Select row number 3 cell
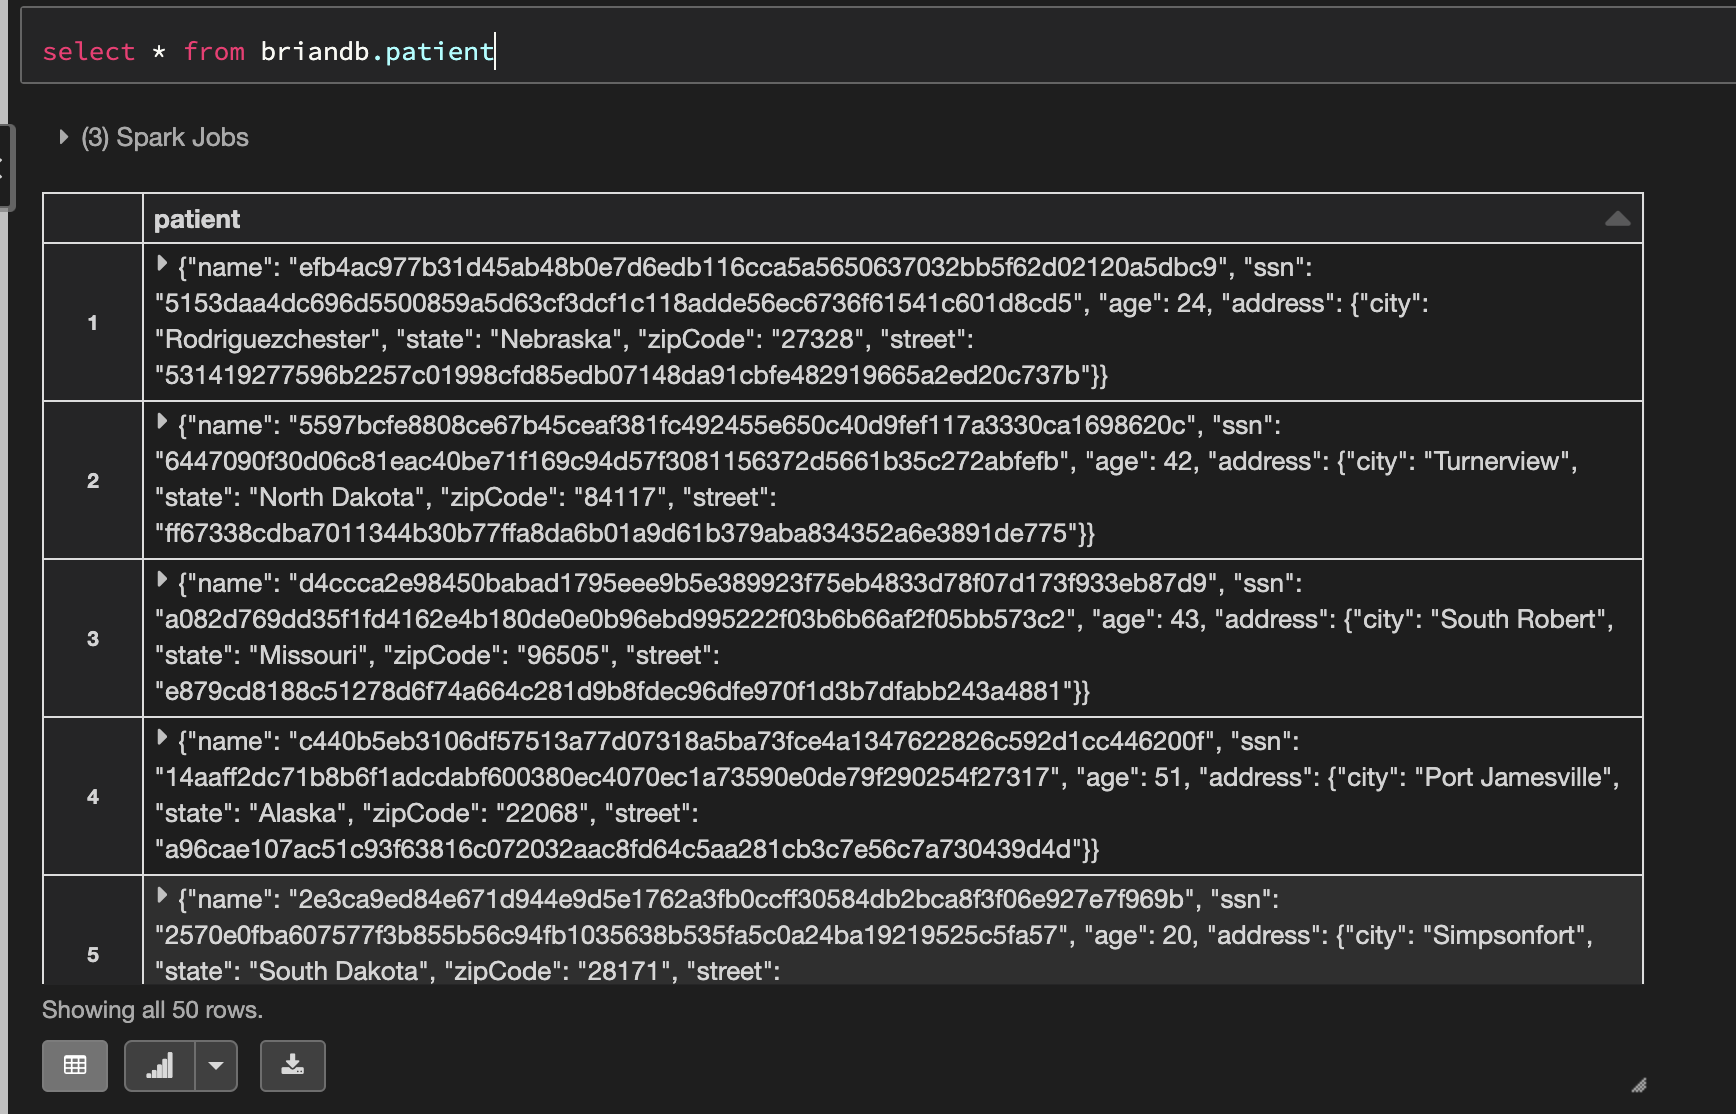 coord(93,638)
